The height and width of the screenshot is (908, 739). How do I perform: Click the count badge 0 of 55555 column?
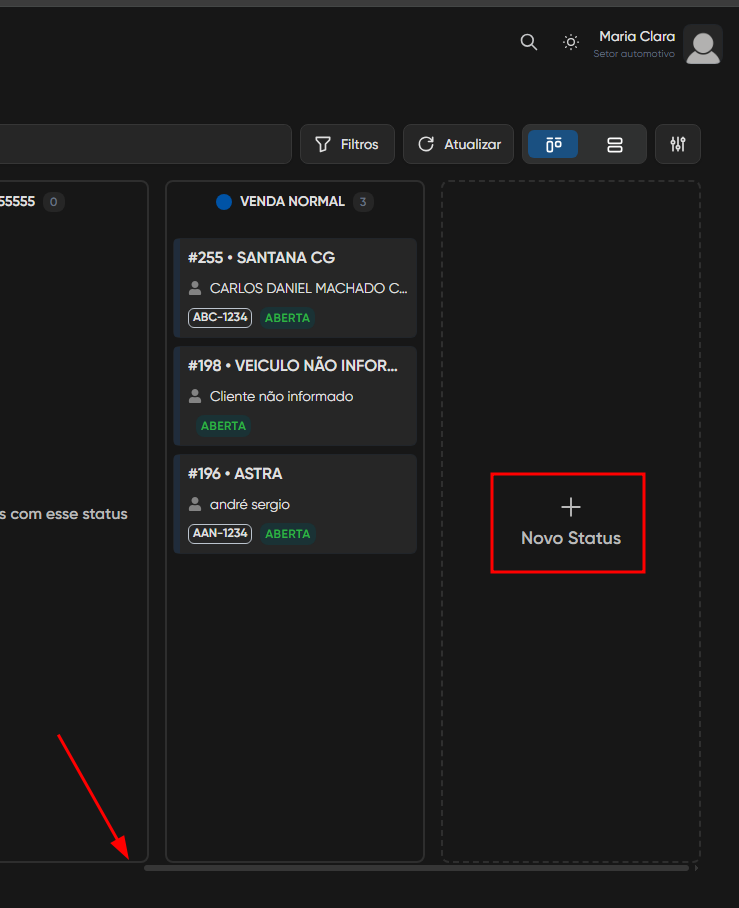tap(53, 202)
